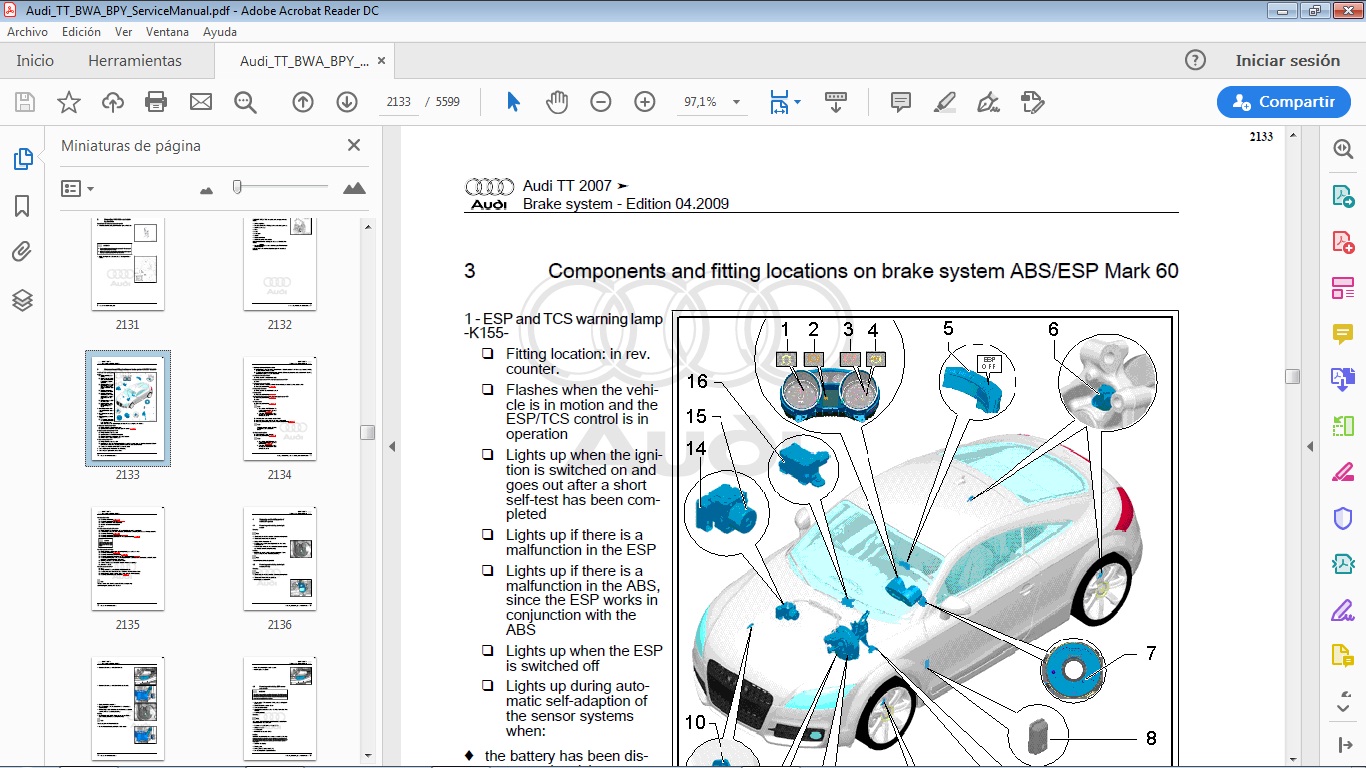Screen dimensions: 1366x768
Task: Click thumbnail panel scrollbar handle
Action: click(x=367, y=432)
